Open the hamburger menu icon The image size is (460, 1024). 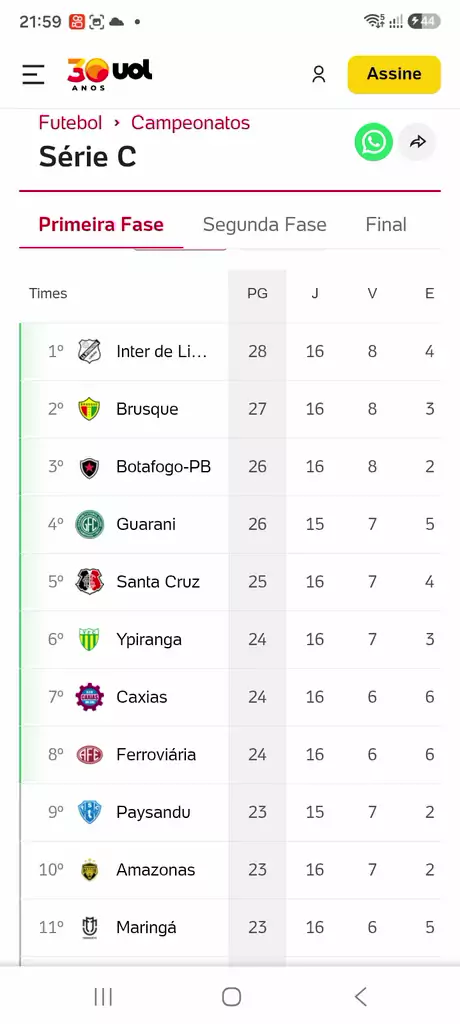pyautogui.click(x=33, y=74)
